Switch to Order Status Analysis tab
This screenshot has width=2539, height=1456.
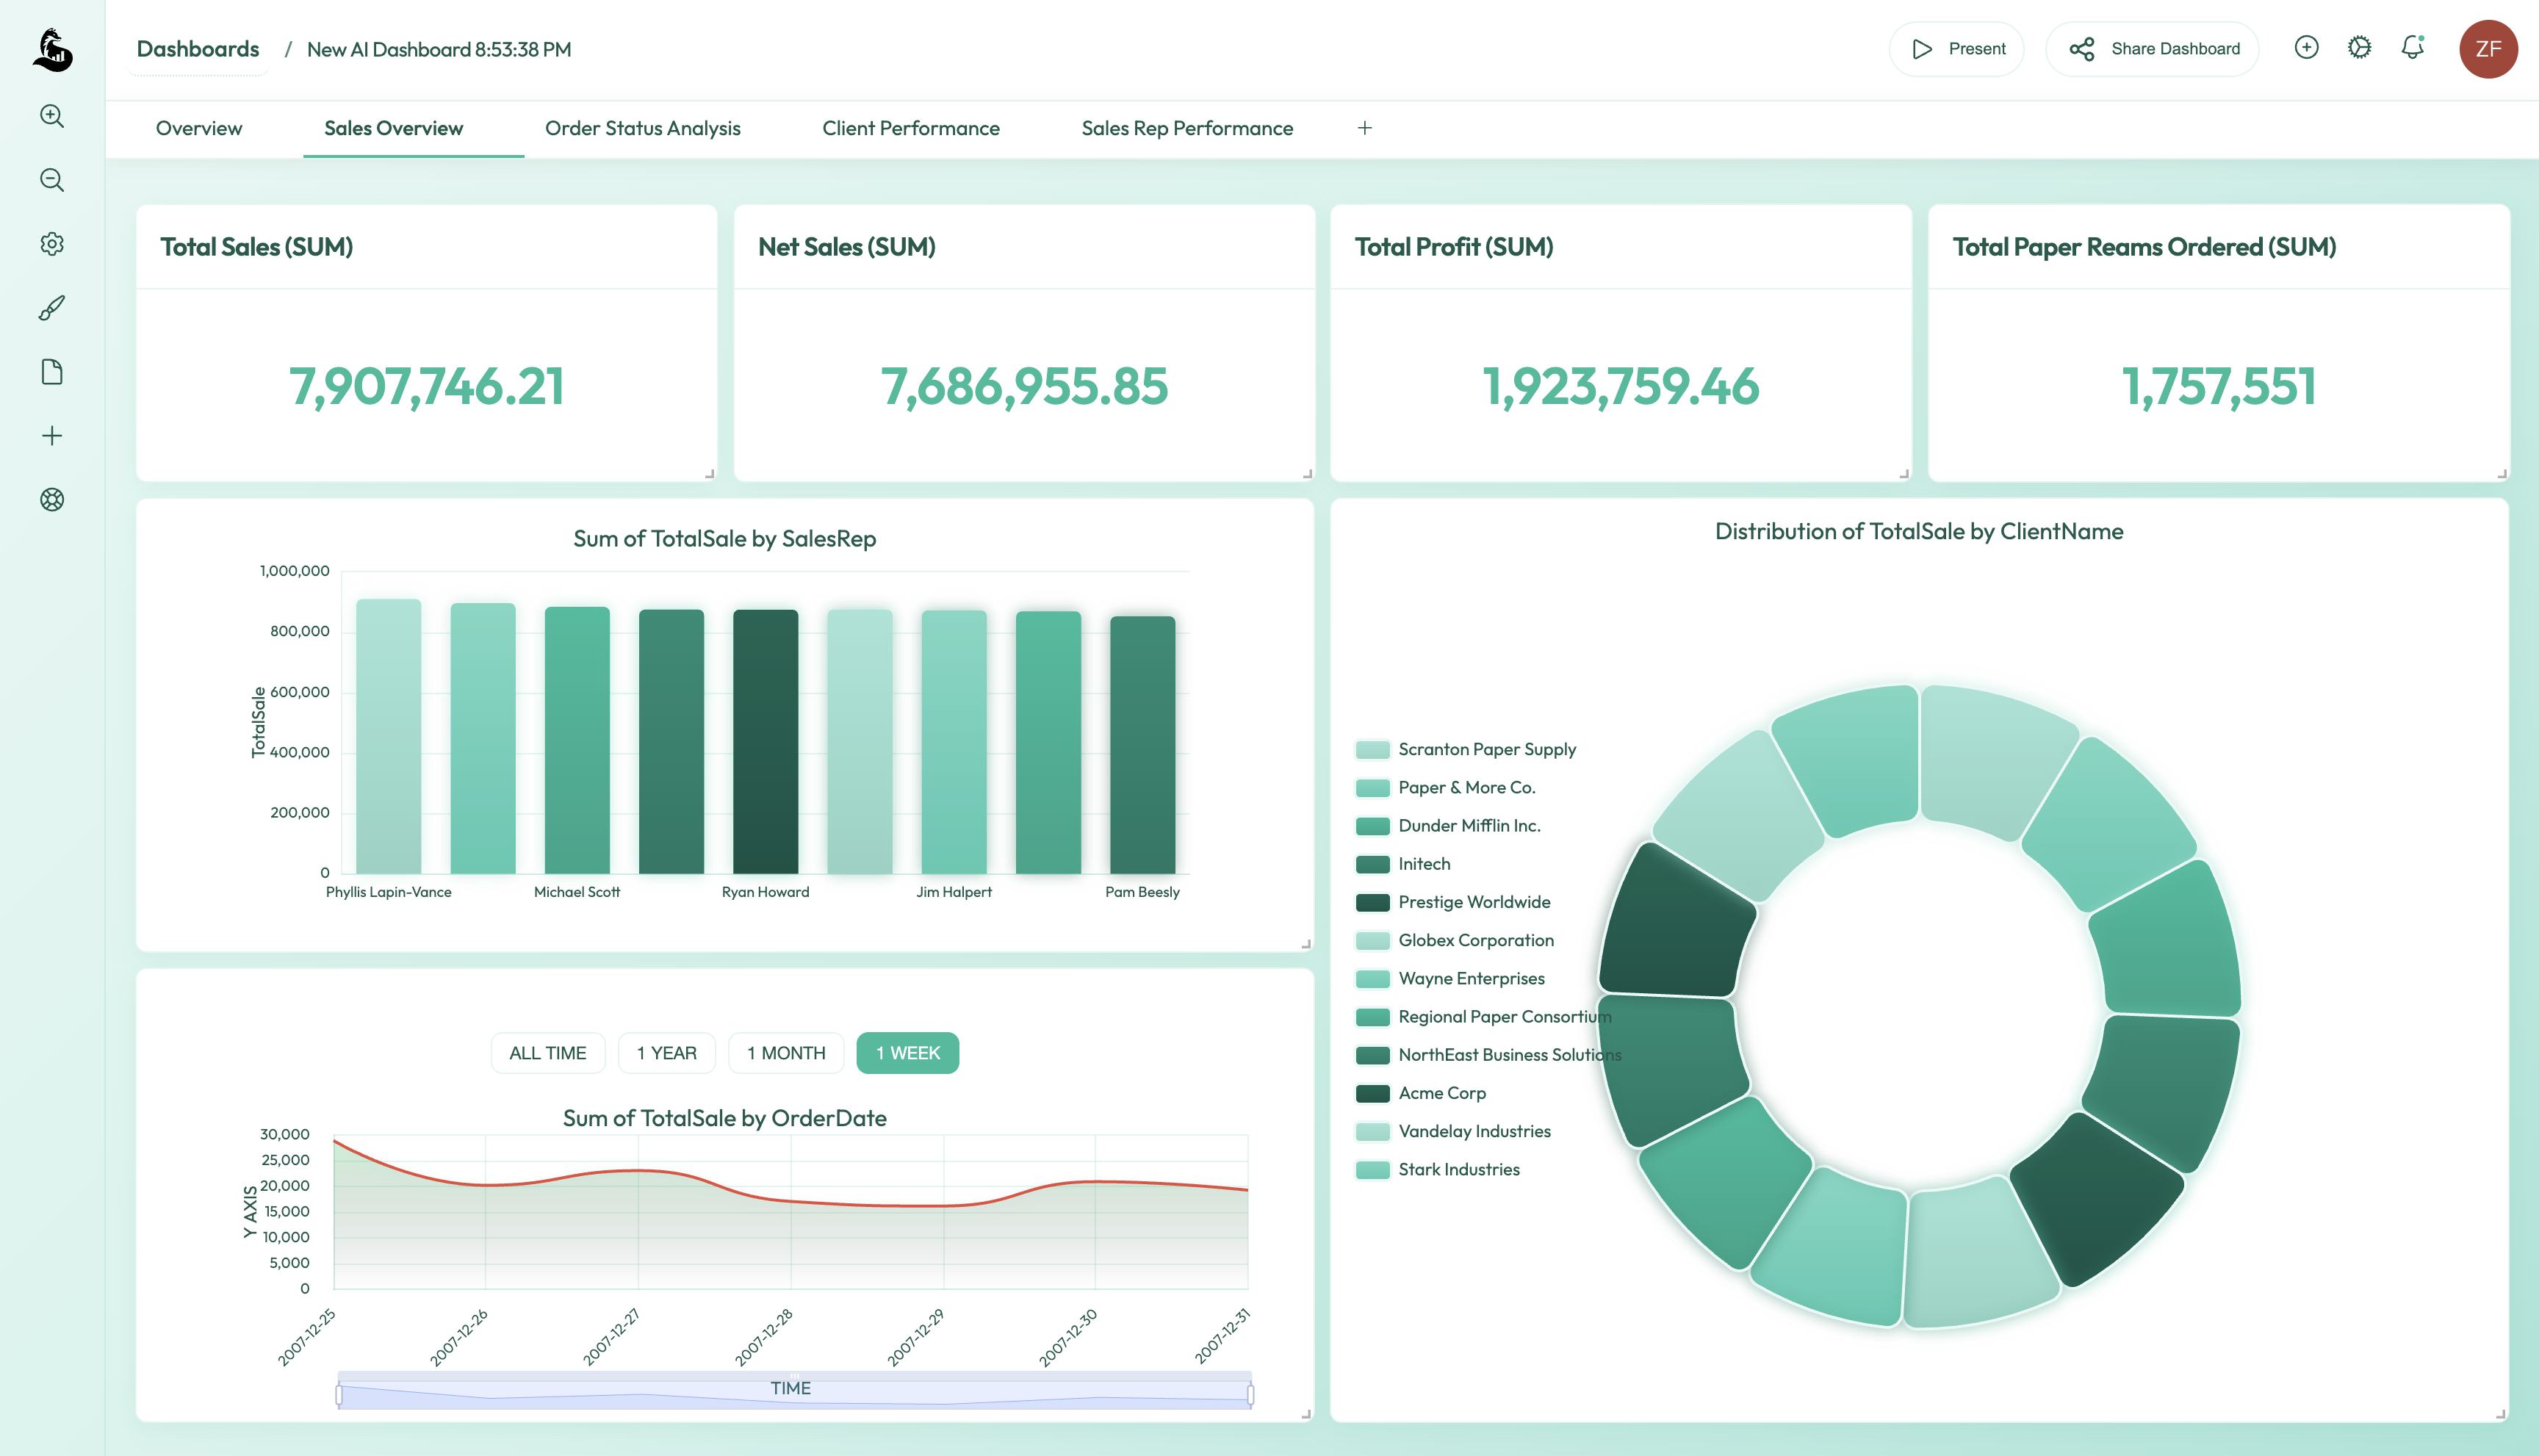click(642, 128)
